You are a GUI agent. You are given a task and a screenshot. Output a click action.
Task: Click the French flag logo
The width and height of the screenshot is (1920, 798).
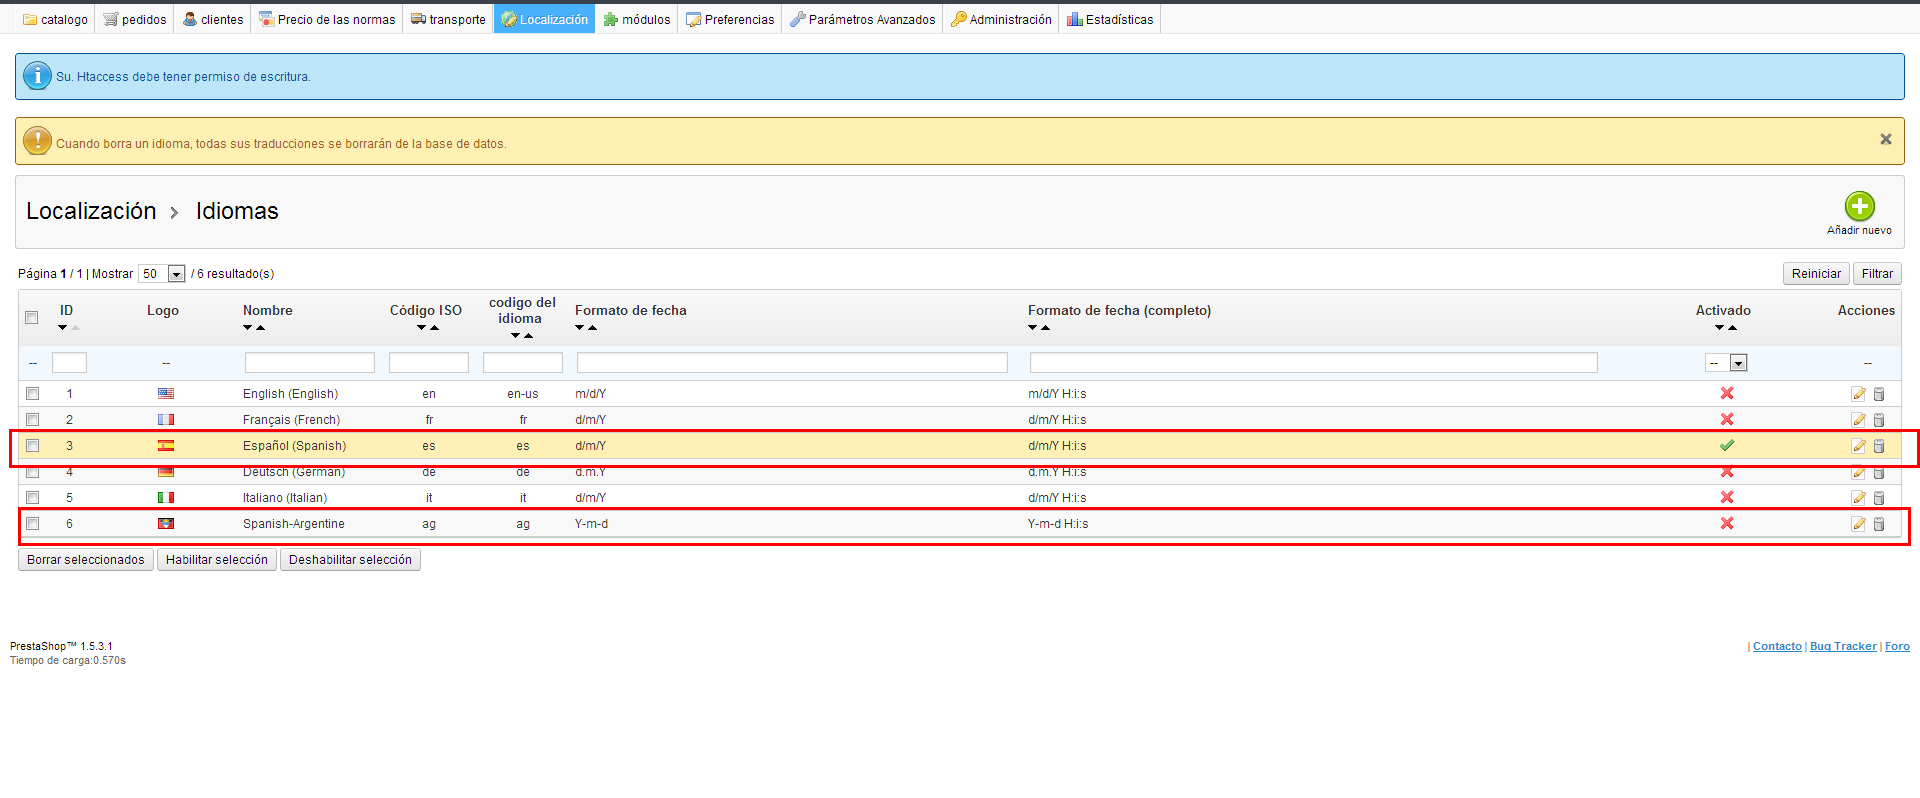click(x=166, y=420)
